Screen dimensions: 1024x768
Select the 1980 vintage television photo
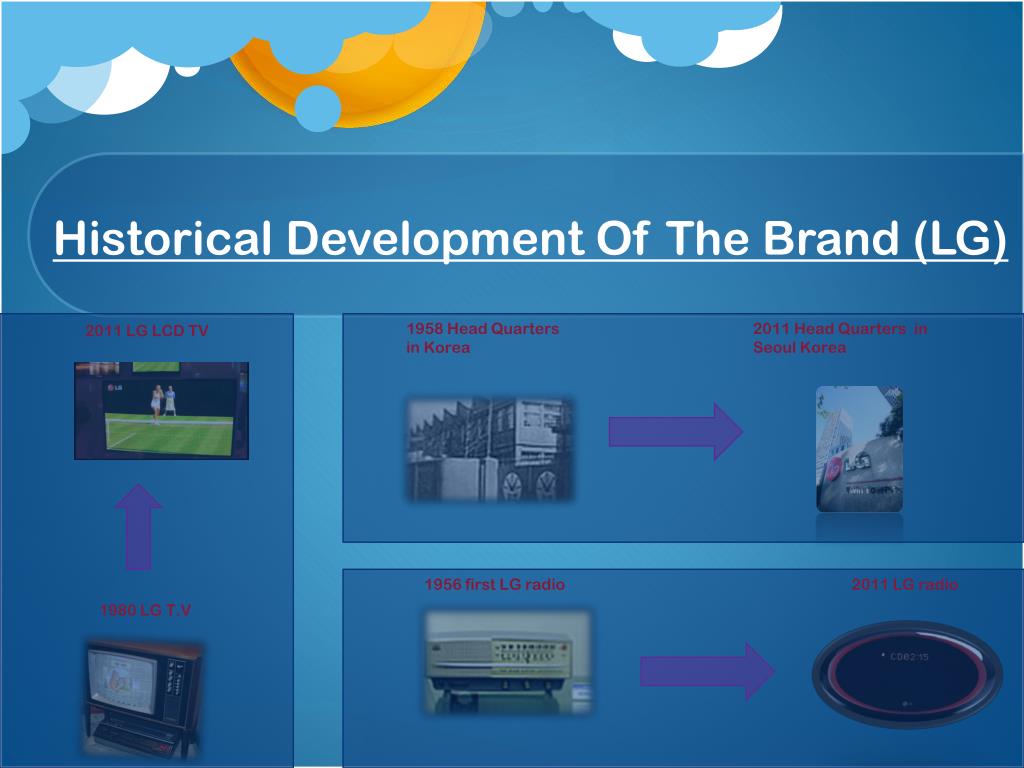pos(144,700)
